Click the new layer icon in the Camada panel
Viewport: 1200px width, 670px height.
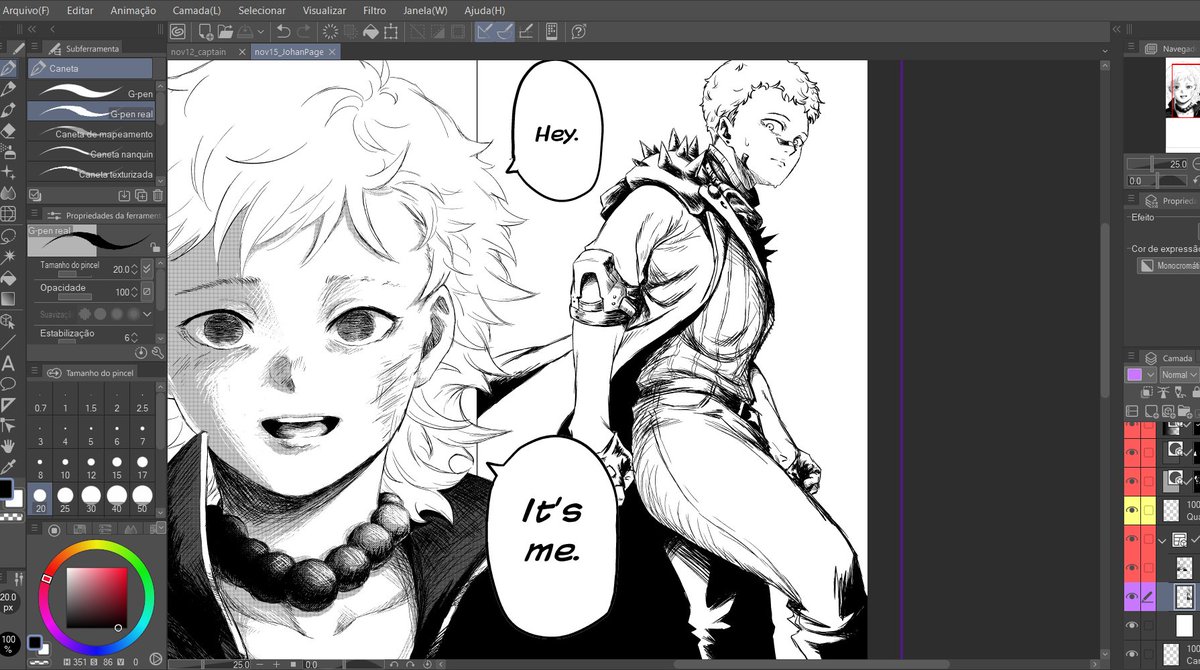tap(1150, 412)
